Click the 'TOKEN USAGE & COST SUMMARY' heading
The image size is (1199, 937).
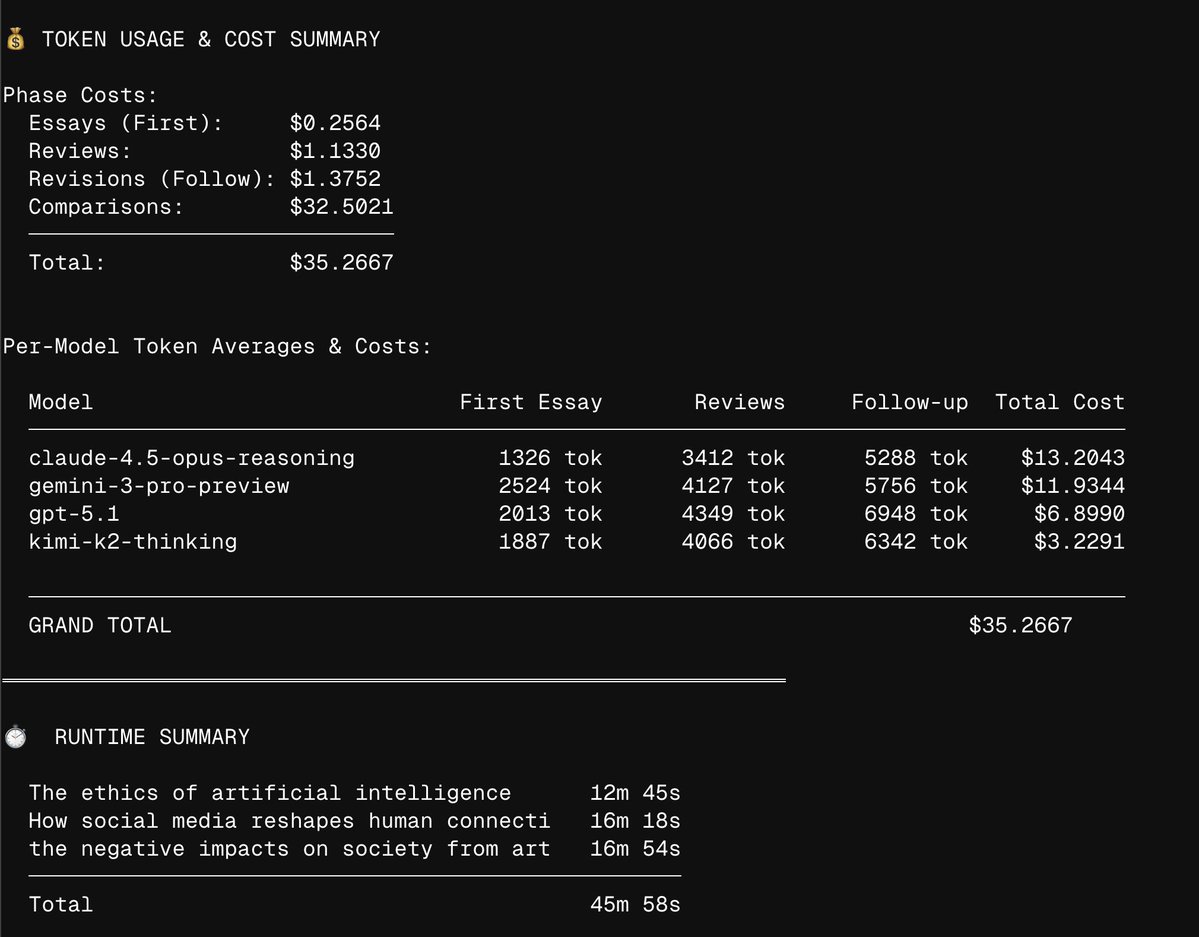(x=211, y=39)
